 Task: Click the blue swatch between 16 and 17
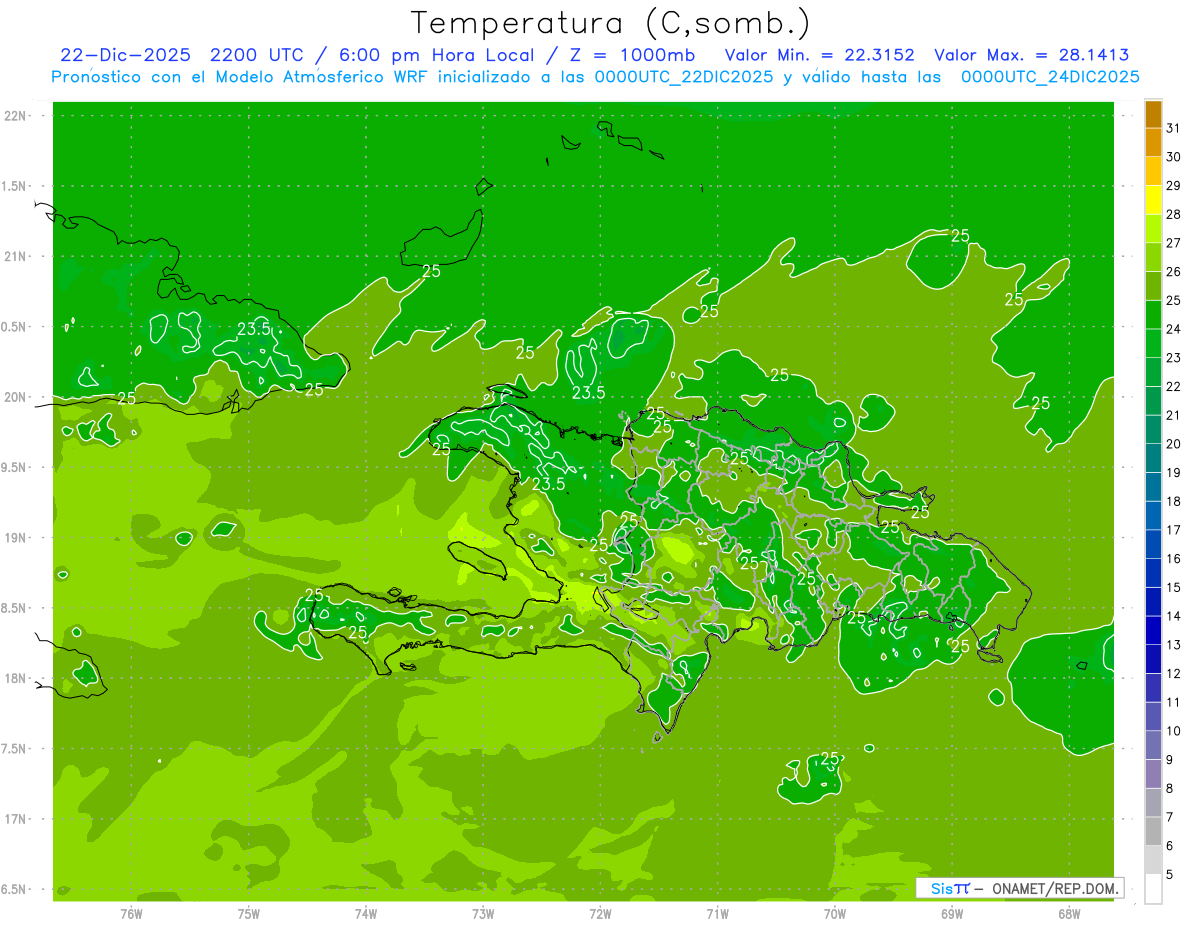[x=1153, y=544]
